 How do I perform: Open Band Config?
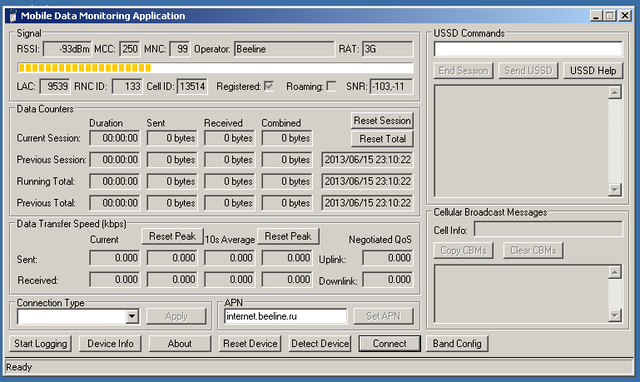pos(457,344)
